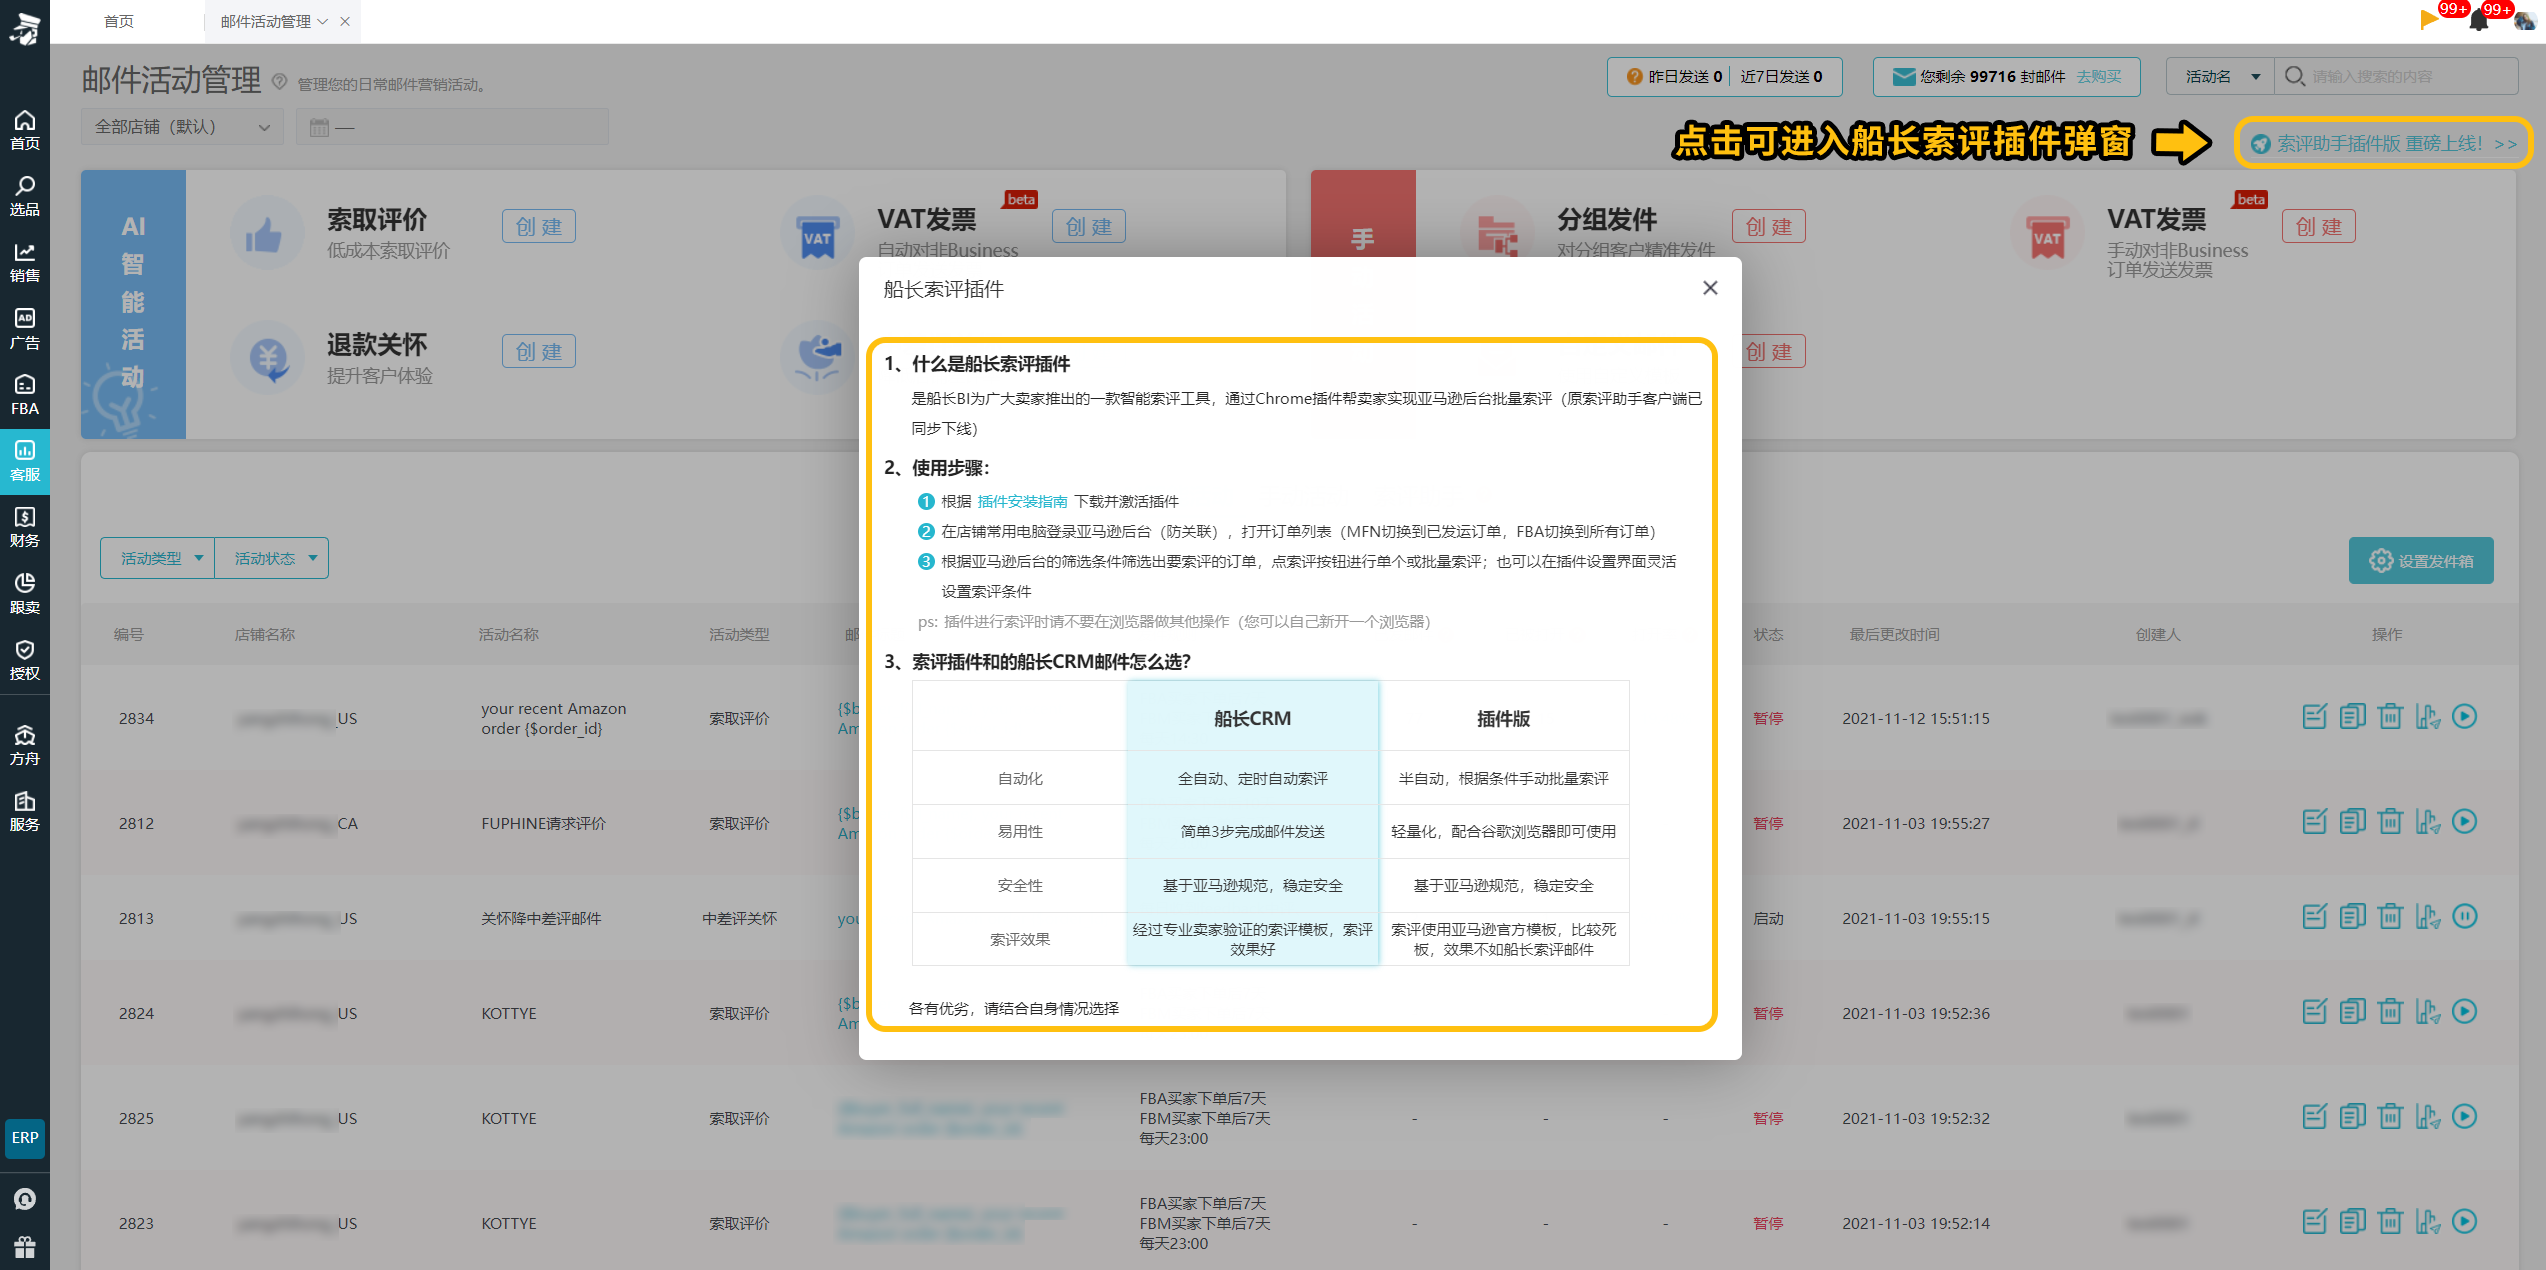Expand the 邮件活动管理 tab chevron
Viewport: 2546px width, 1270px height.
pos(322,21)
